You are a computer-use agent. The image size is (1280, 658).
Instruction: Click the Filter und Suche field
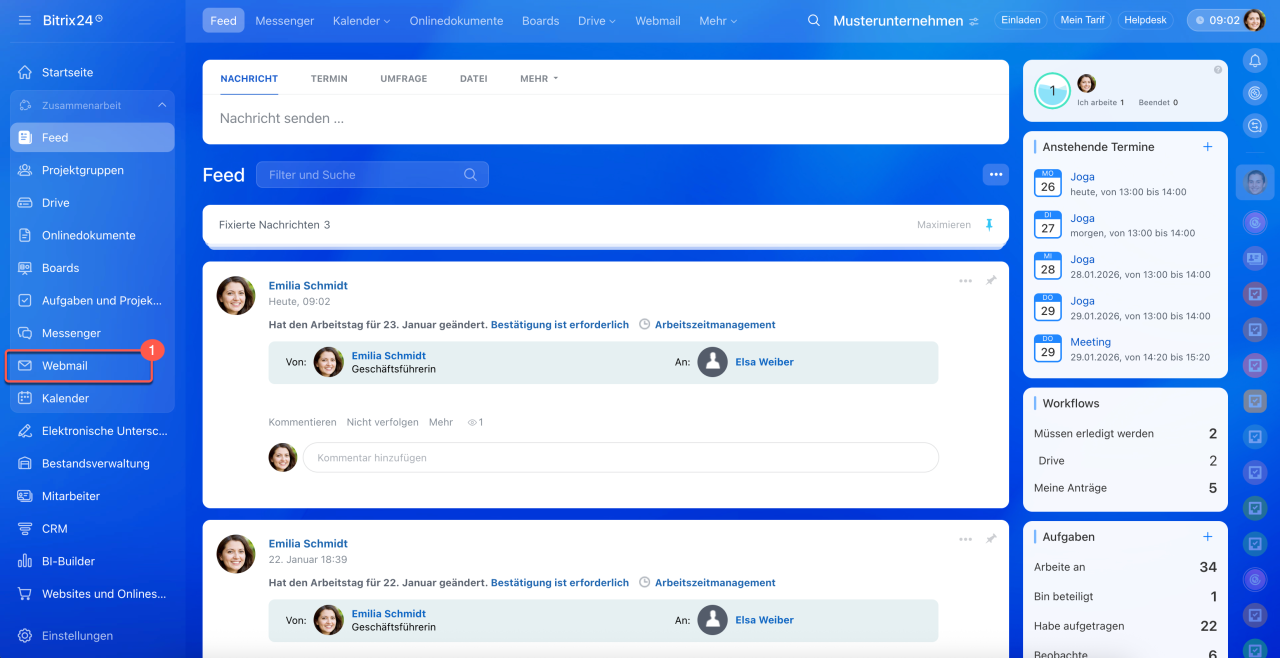tap(360, 175)
